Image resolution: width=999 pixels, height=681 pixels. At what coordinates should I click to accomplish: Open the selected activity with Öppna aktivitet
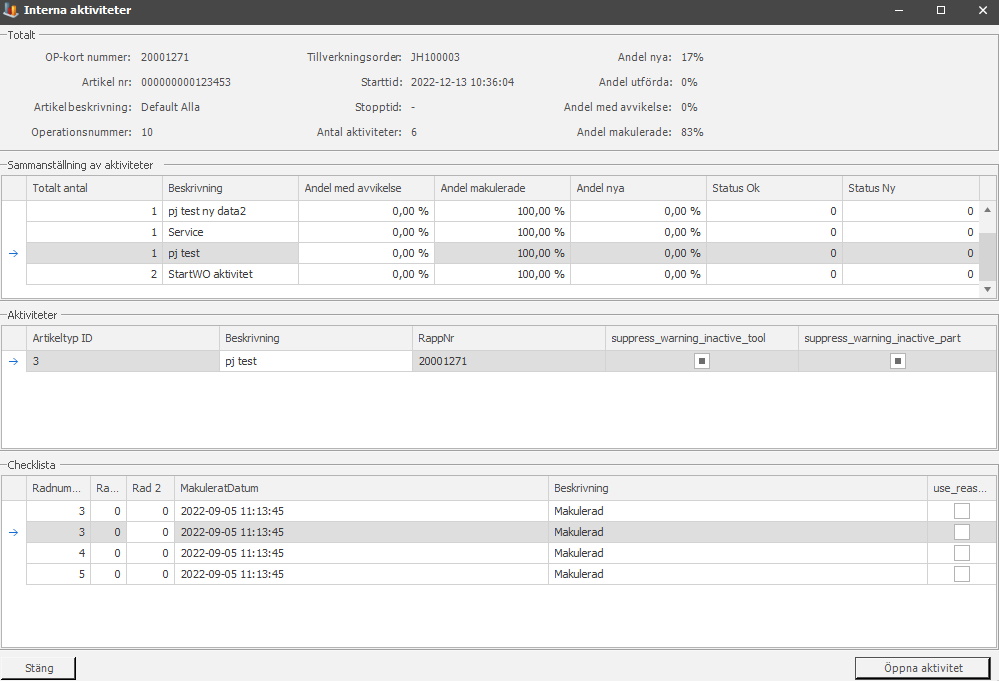(x=923, y=668)
